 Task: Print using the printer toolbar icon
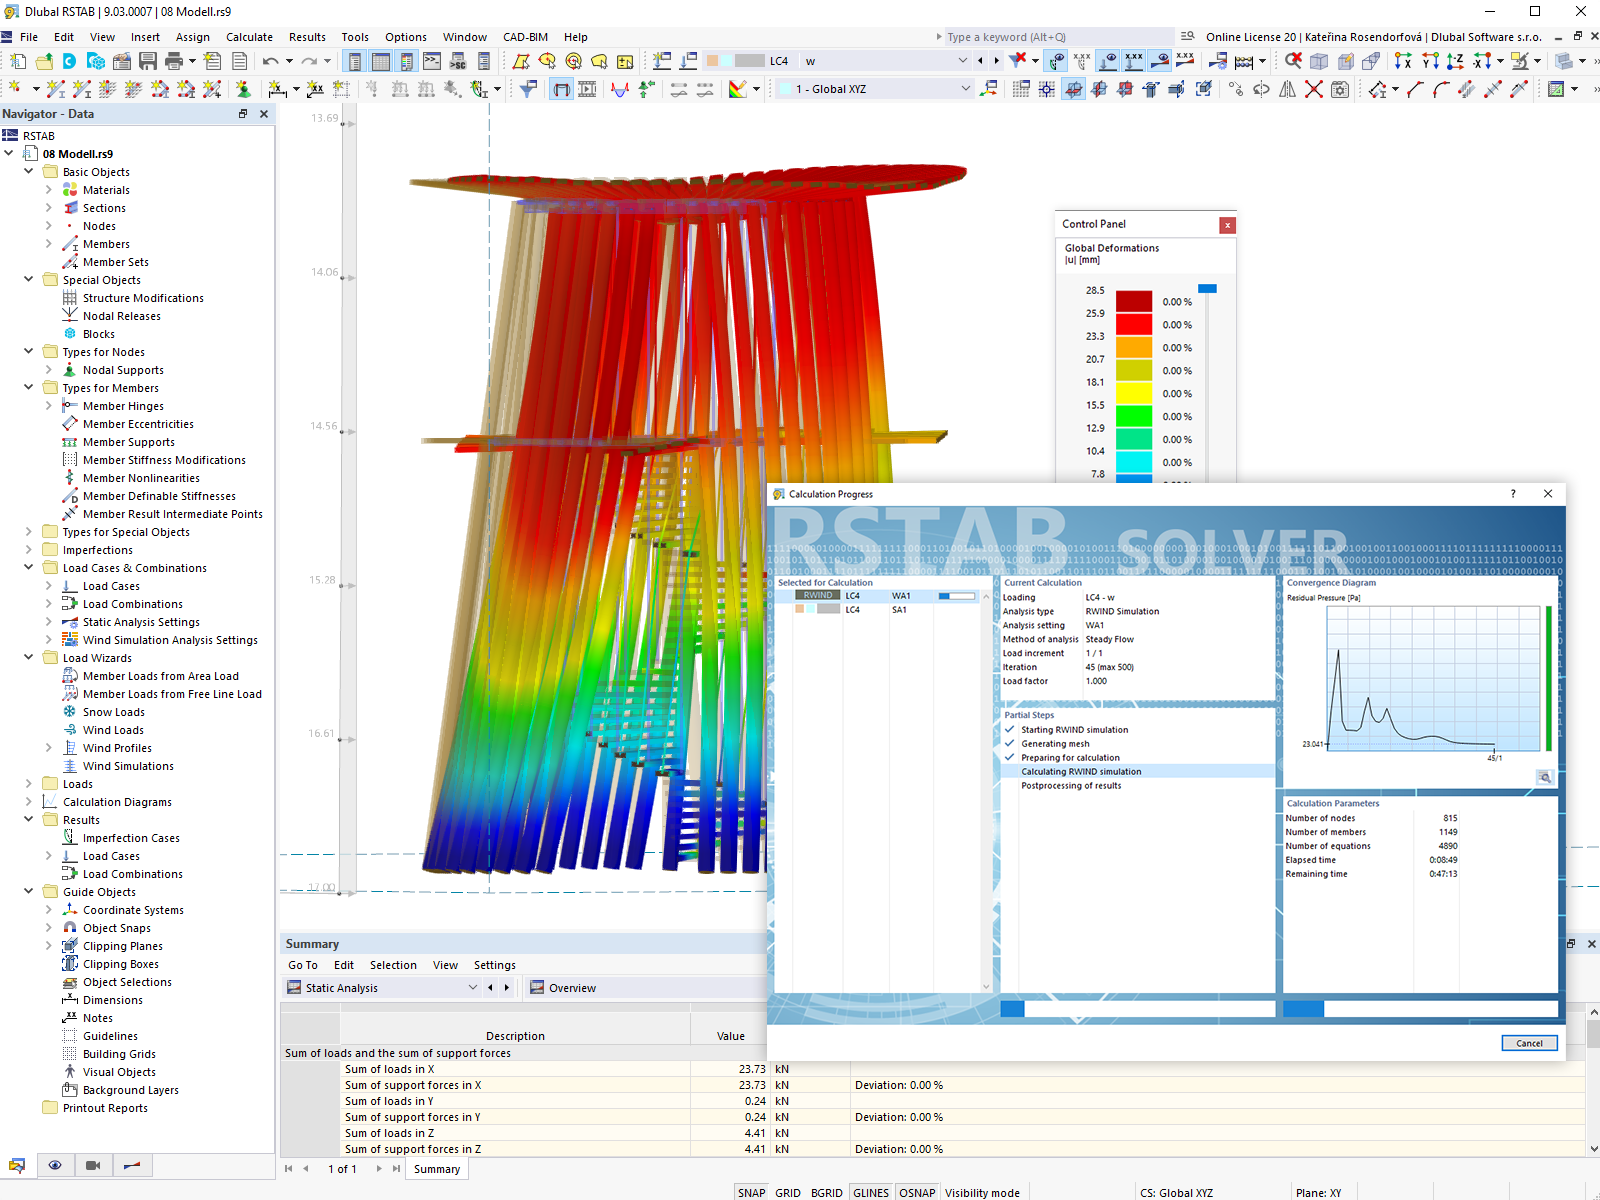coord(173,61)
